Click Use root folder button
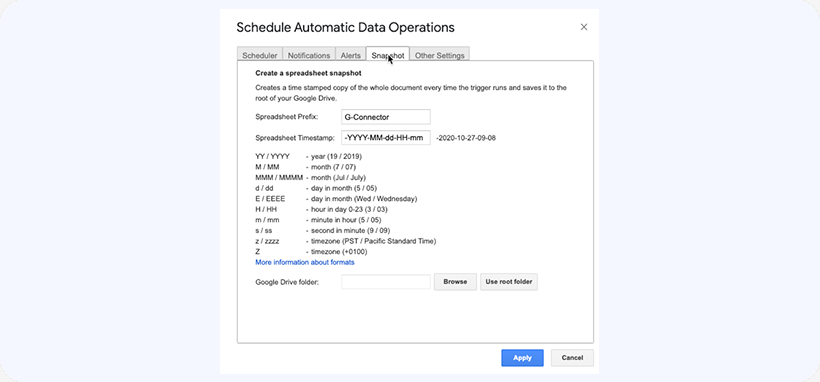Image resolution: width=820 pixels, height=382 pixels. pos(508,282)
